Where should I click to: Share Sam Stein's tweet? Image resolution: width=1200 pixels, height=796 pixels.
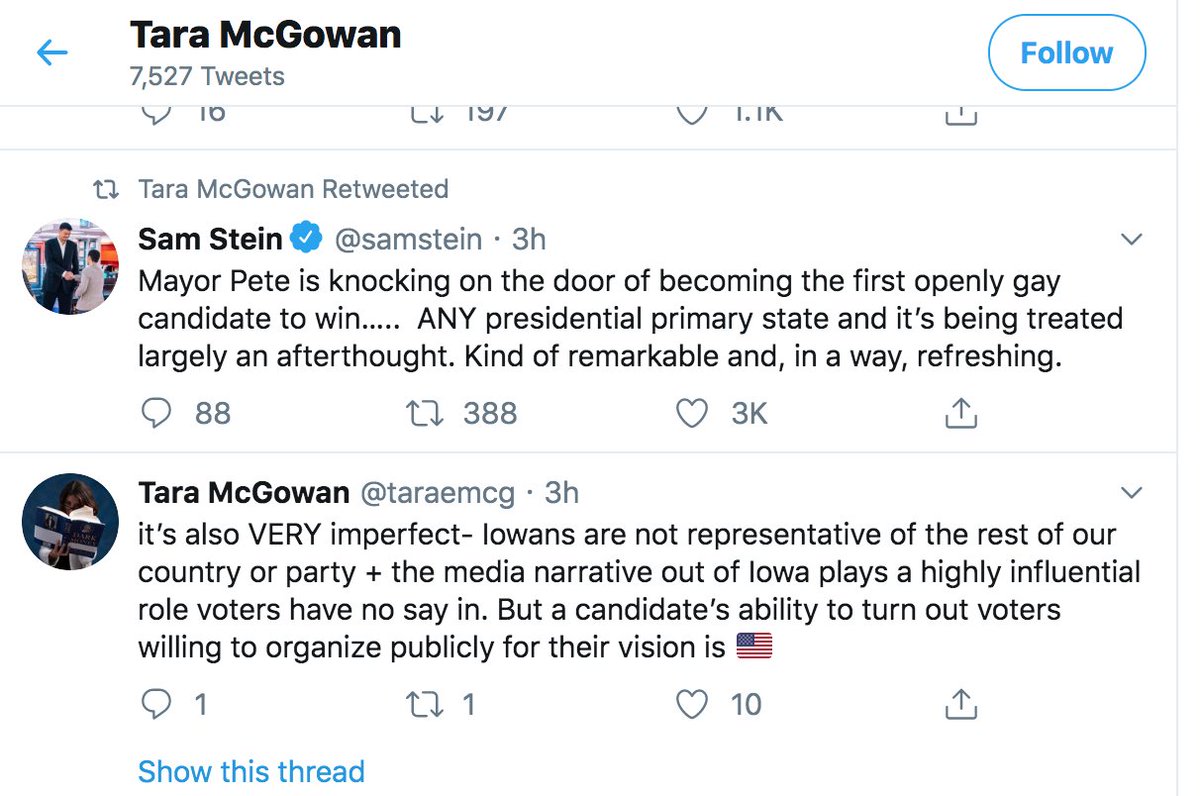pos(960,413)
